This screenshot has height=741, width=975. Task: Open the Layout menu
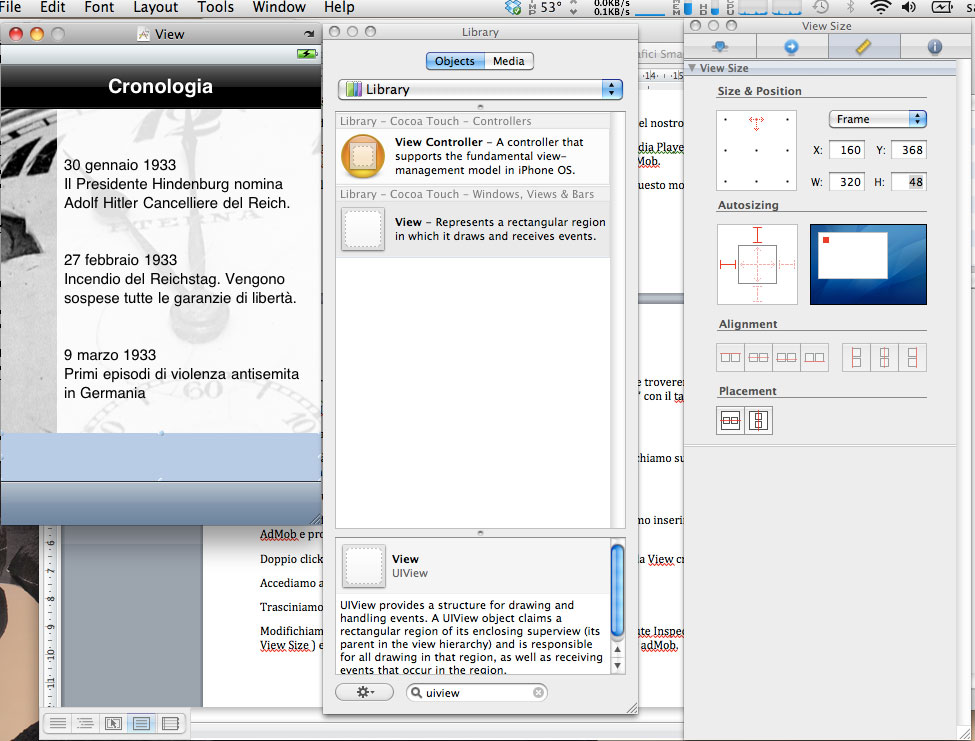tap(155, 7)
